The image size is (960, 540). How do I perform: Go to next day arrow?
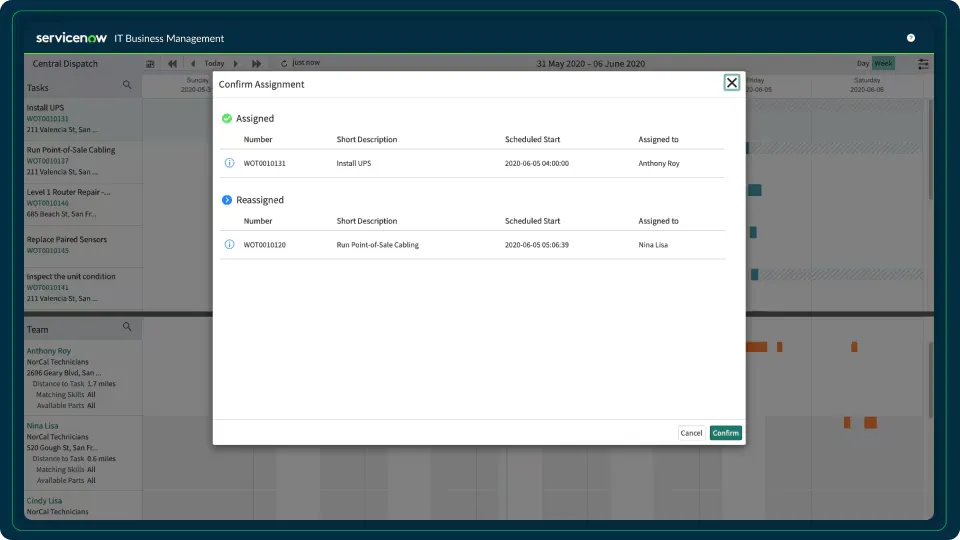coord(236,64)
